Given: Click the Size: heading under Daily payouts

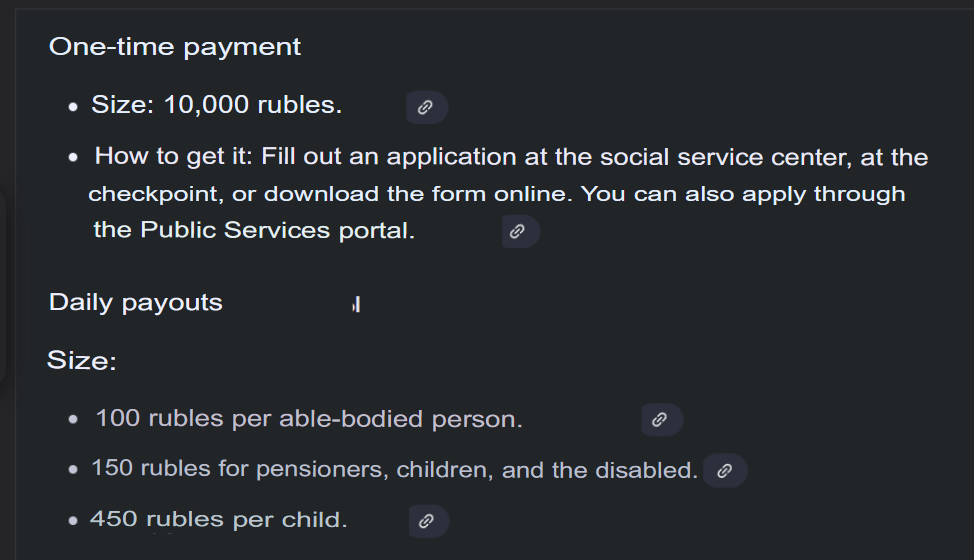Looking at the screenshot, I should [x=82, y=360].
